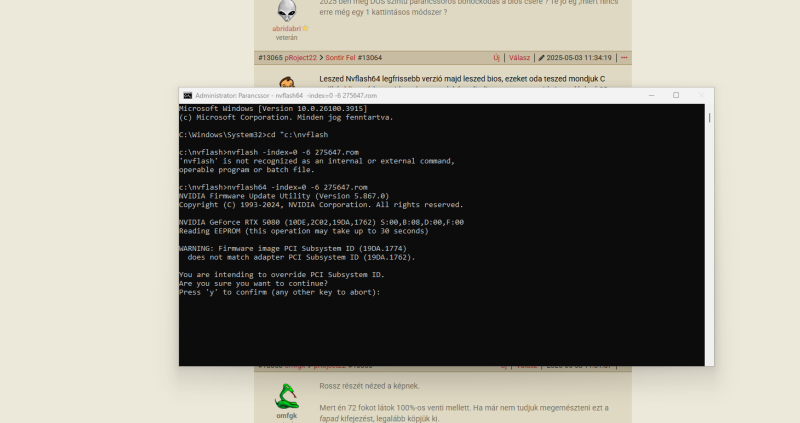The image size is (800, 423).
Task: Open abridabri's user profile link
Action: click(x=286, y=29)
